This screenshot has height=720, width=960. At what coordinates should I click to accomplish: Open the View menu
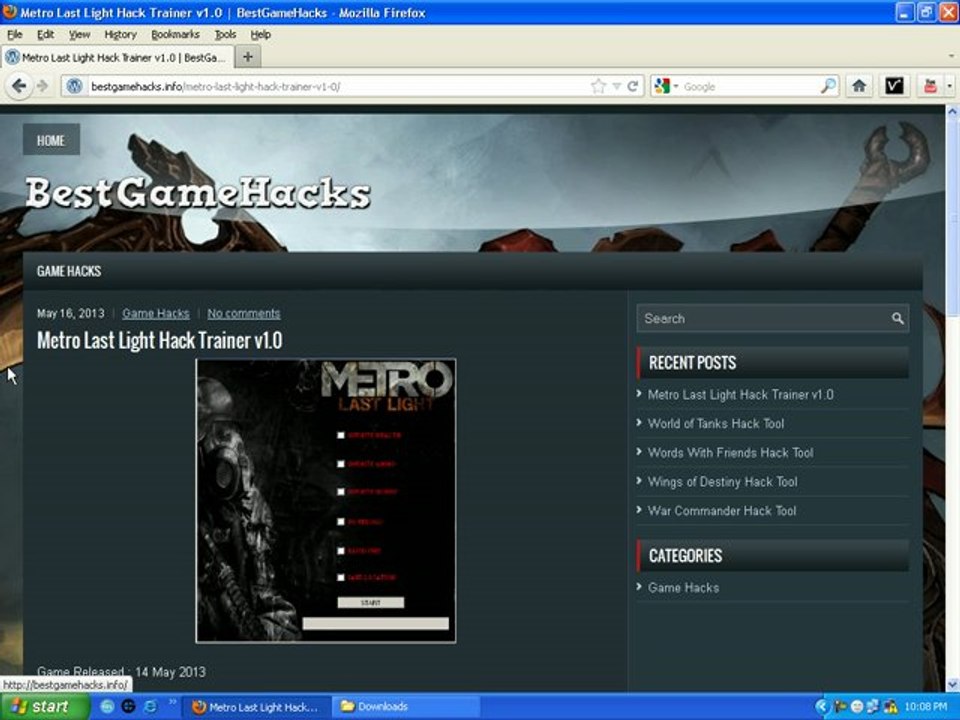[x=79, y=34]
